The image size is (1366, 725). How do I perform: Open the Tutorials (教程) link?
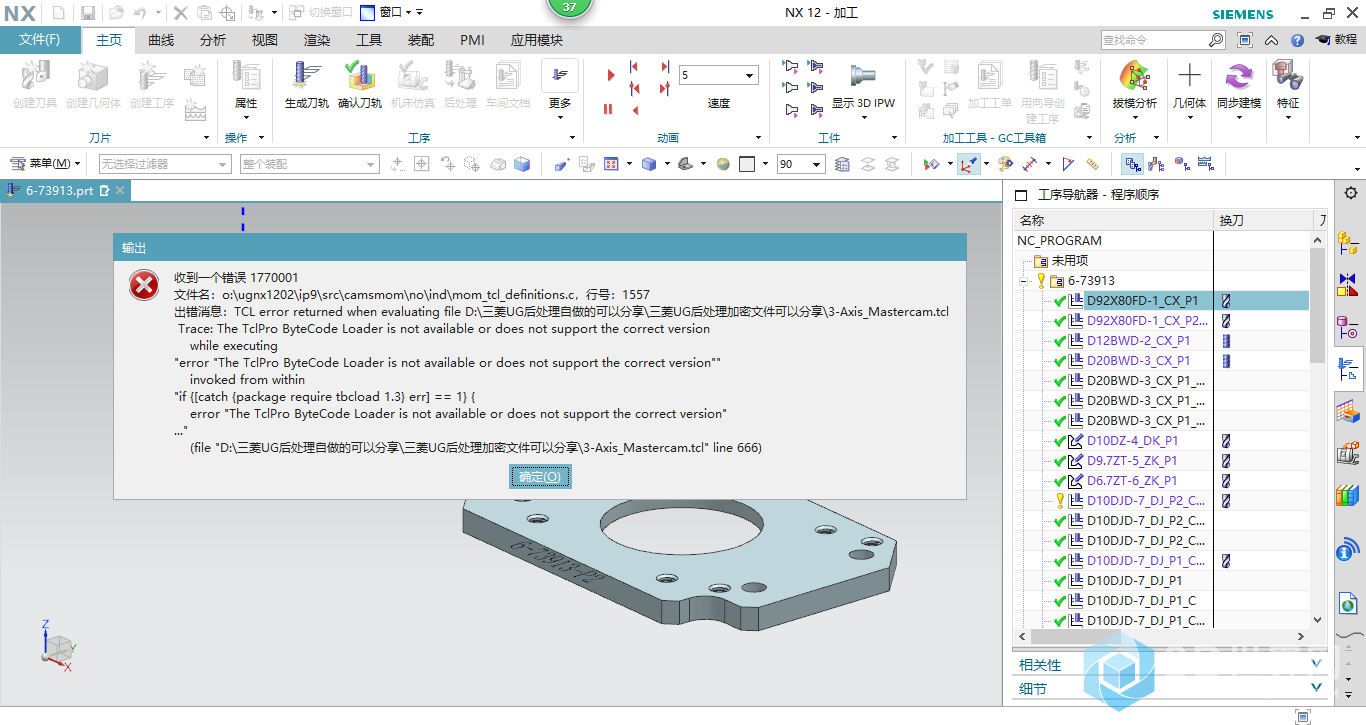click(1336, 40)
